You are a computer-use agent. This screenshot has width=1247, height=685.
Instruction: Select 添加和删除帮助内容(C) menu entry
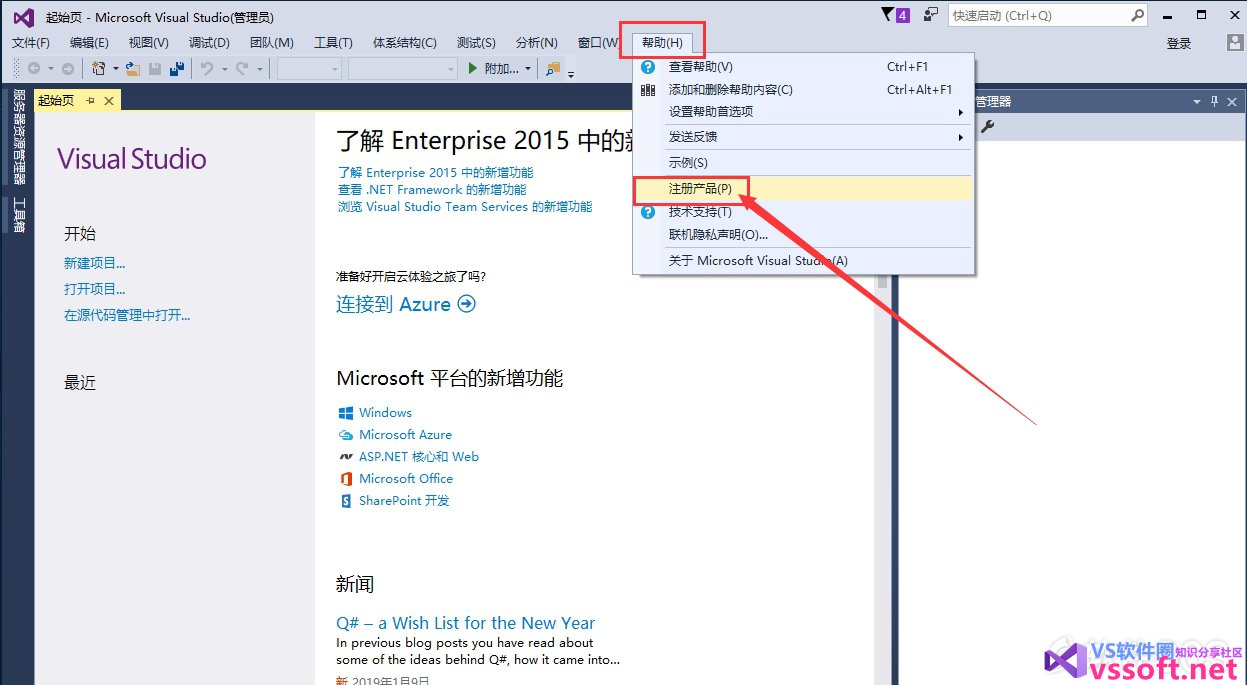pos(803,90)
